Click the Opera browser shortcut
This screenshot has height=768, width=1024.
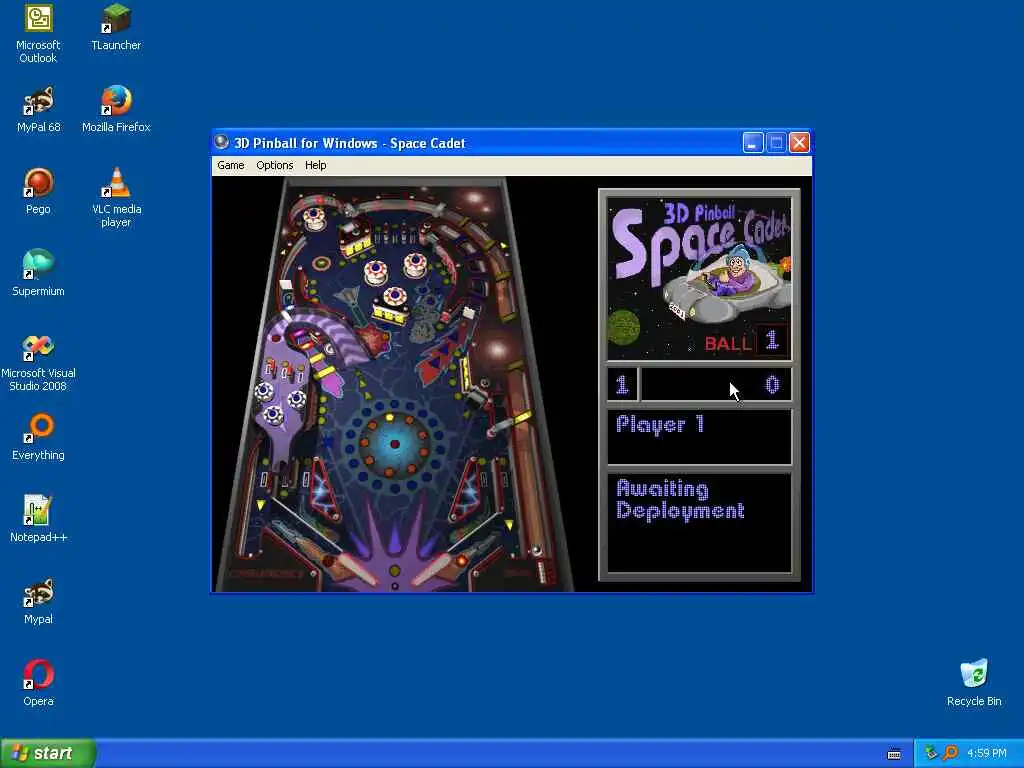38,684
